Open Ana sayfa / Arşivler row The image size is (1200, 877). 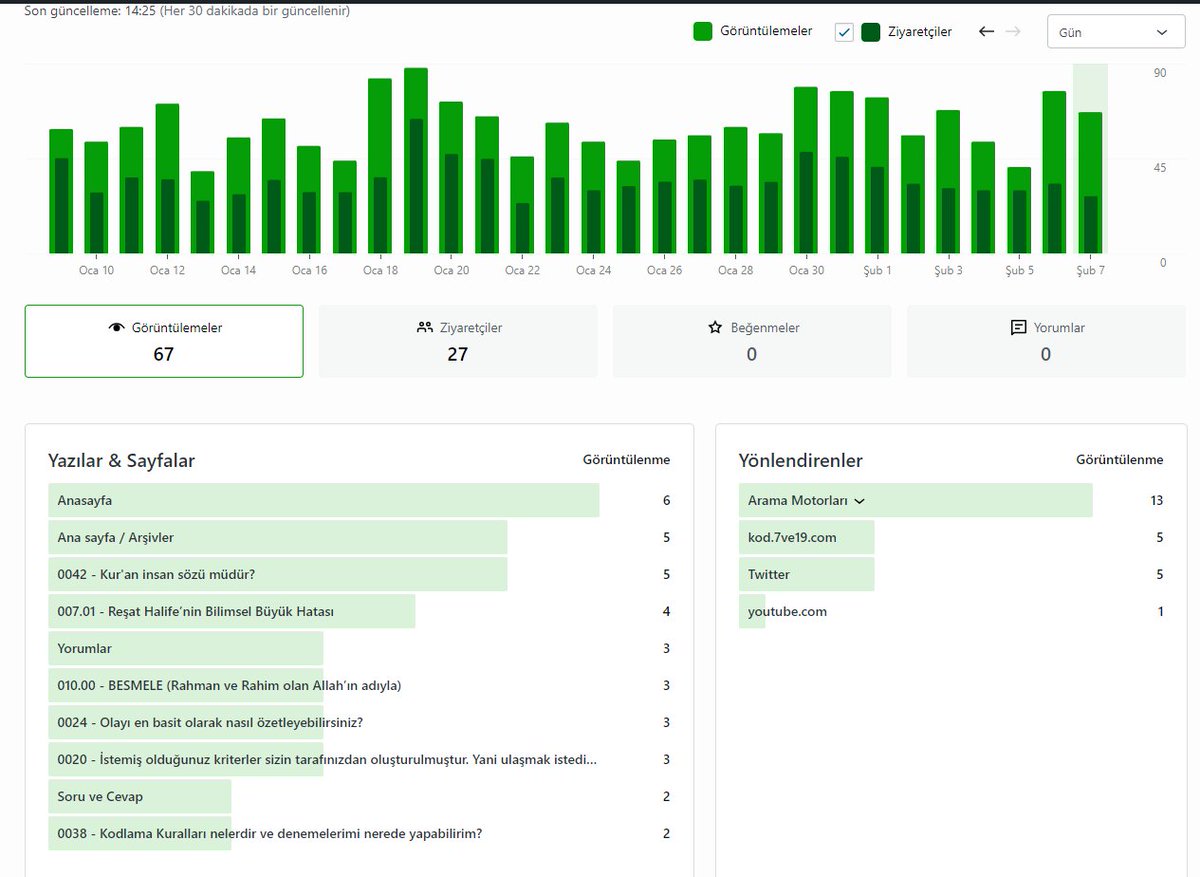tap(359, 538)
